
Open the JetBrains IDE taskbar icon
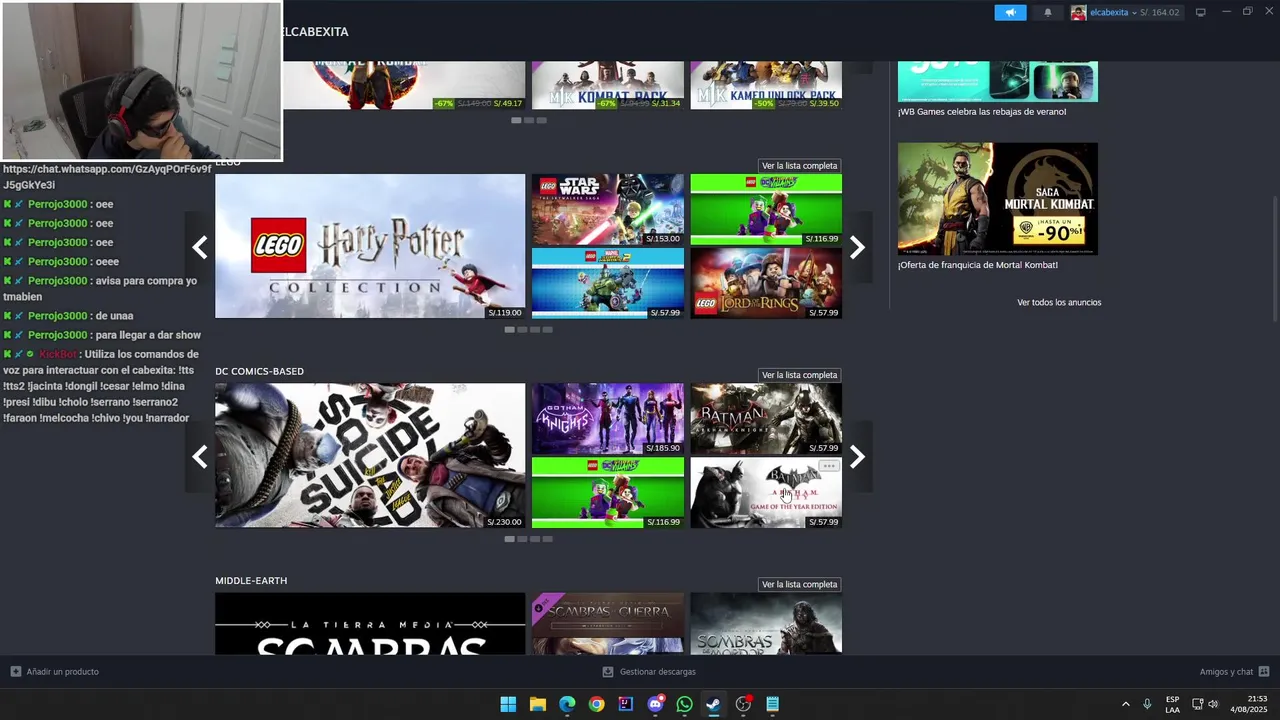point(626,704)
